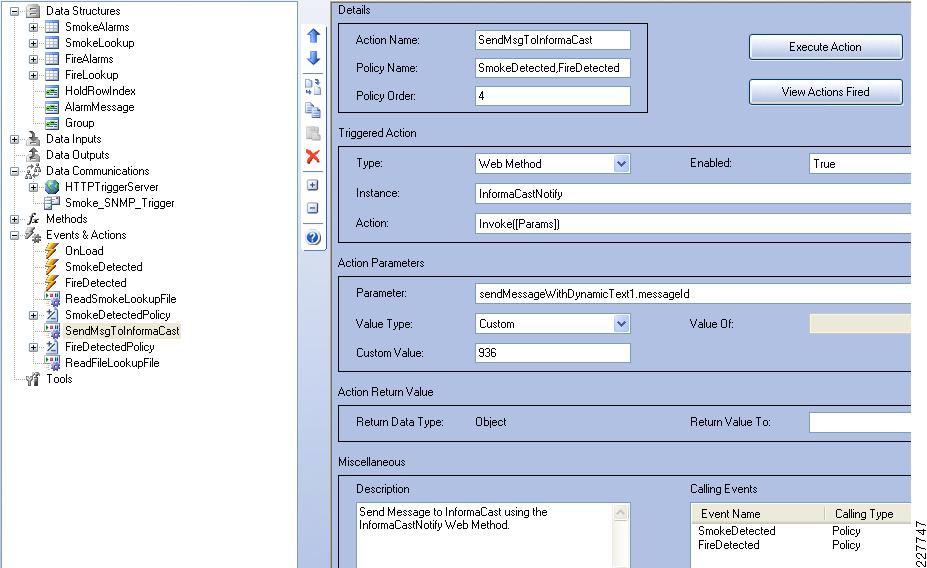Select SendMsgToInformaCast tree item
This screenshot has width=927, height=568.
[x=122, y=331]
